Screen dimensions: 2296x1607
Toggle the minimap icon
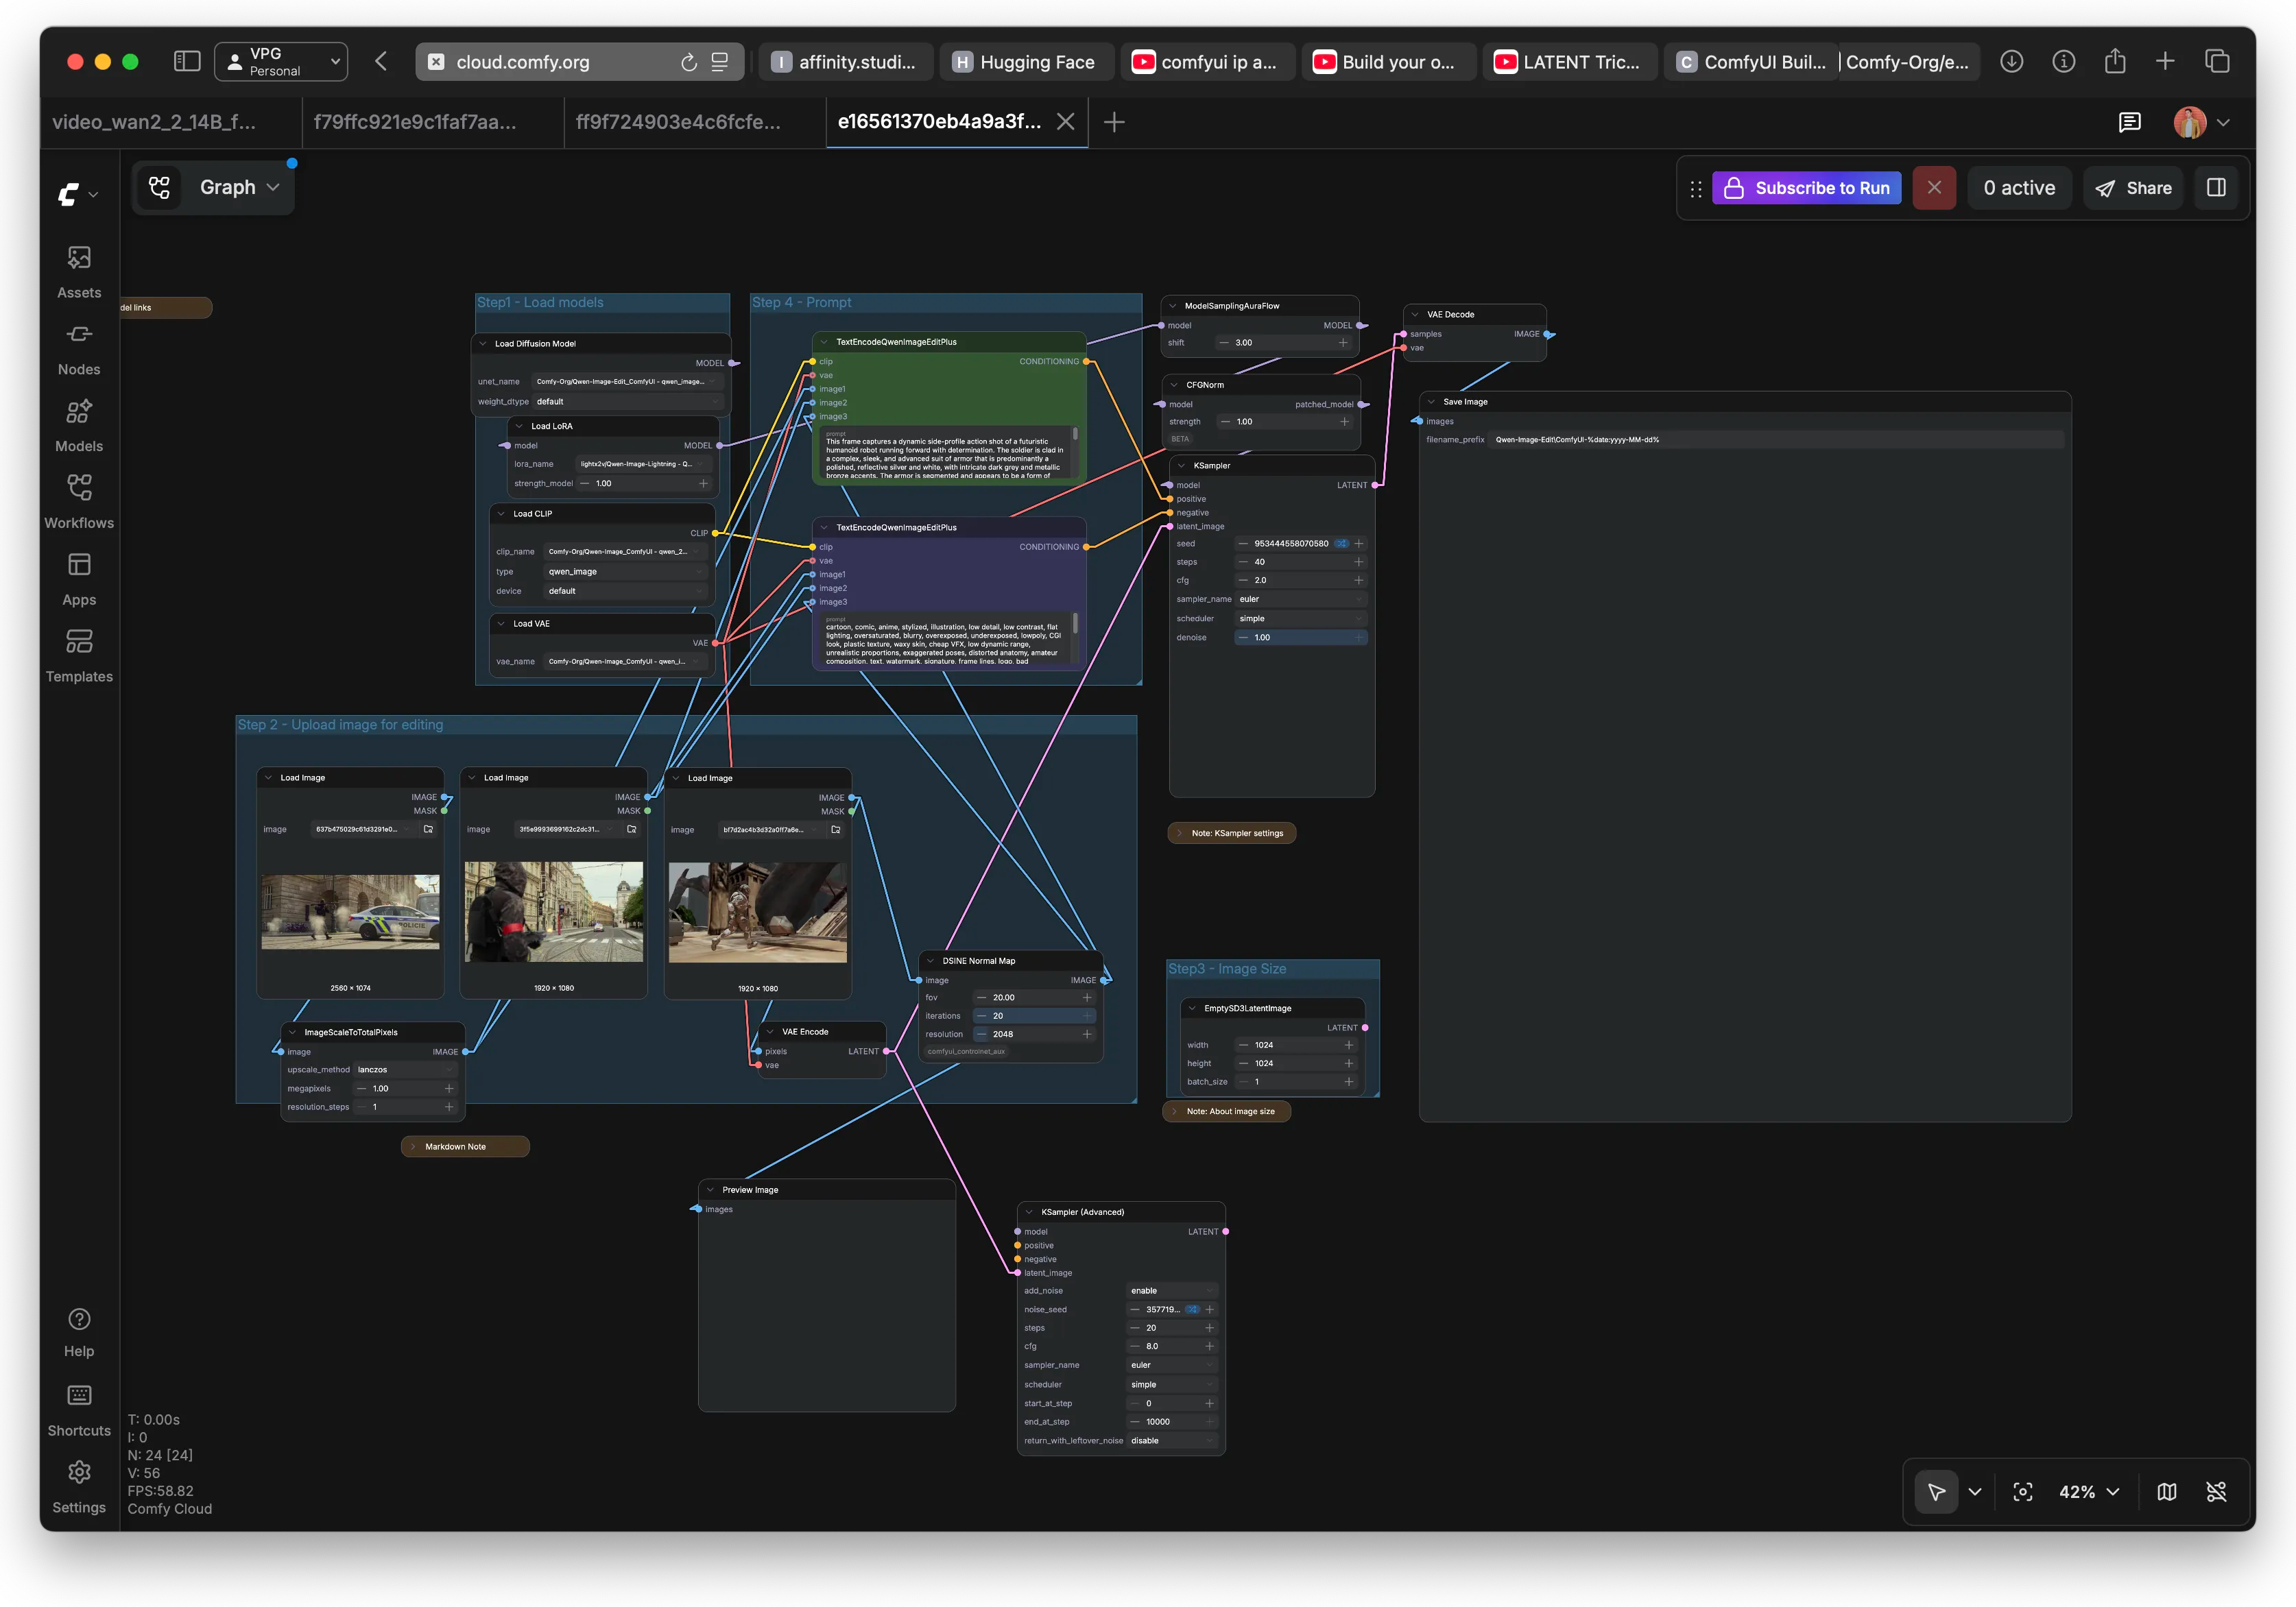coord(2166,1492)
